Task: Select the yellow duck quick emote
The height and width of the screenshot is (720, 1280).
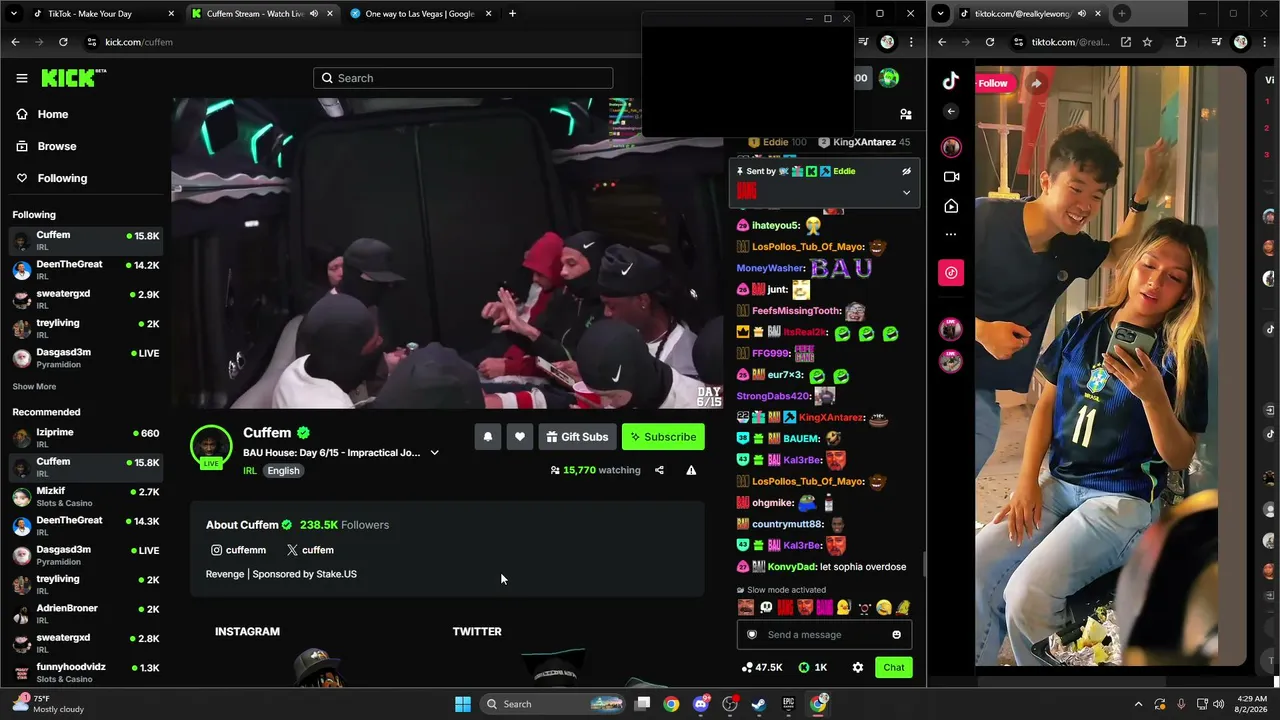Action: tap(844, 607)
